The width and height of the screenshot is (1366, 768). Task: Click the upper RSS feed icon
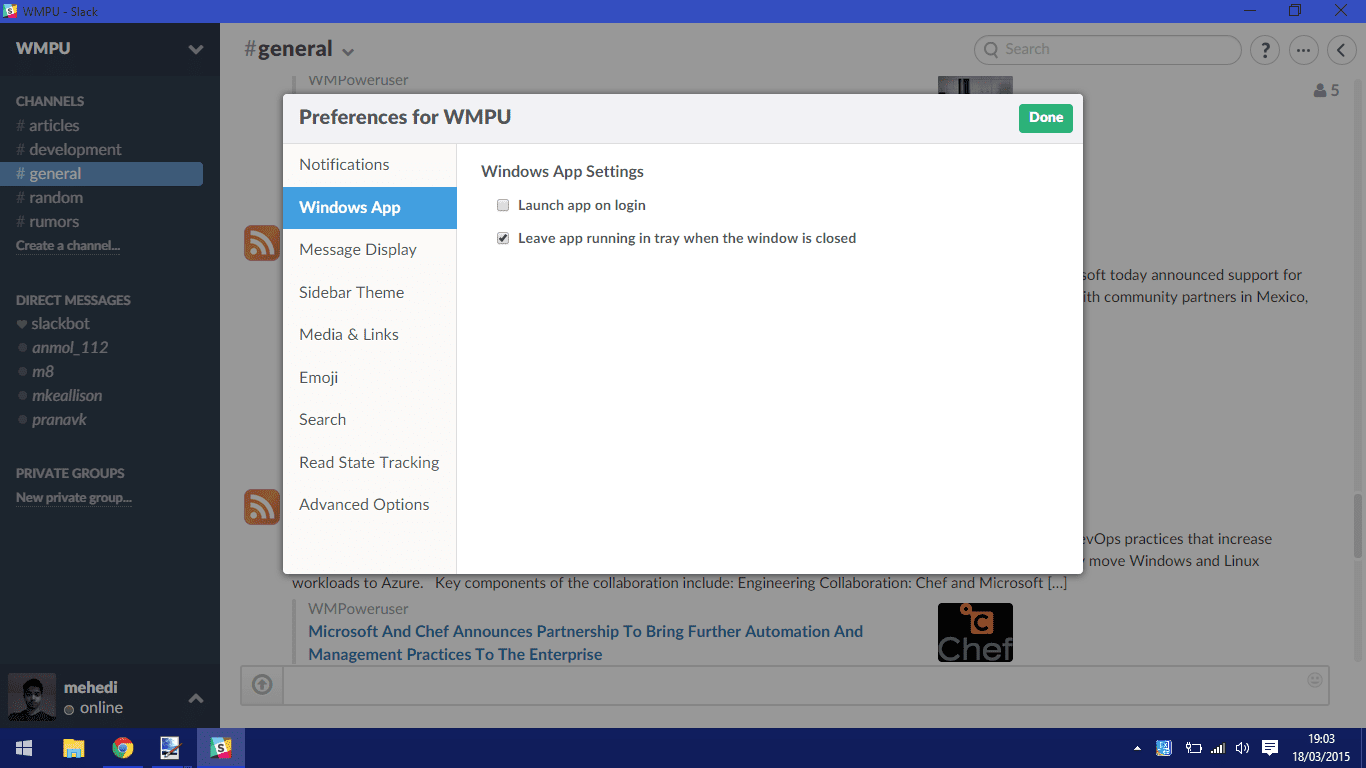pos(262,243)
